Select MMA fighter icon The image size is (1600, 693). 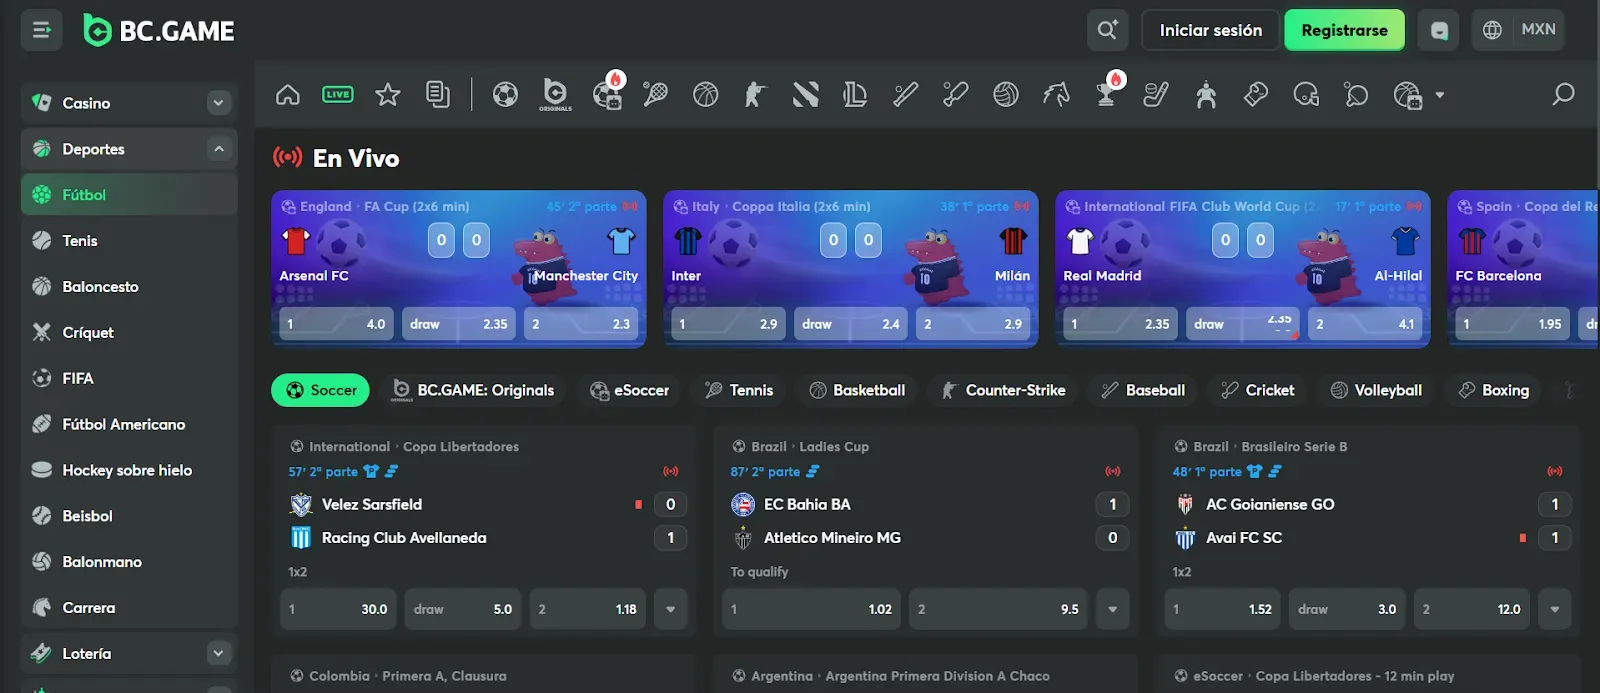pyautogui.click(x=1206, y=95)
